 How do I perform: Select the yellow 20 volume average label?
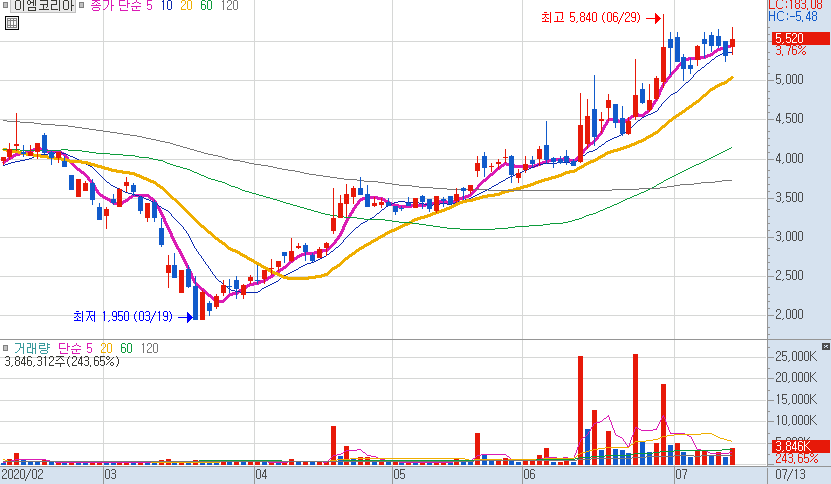pyautogui.click(x=107, y=348)
